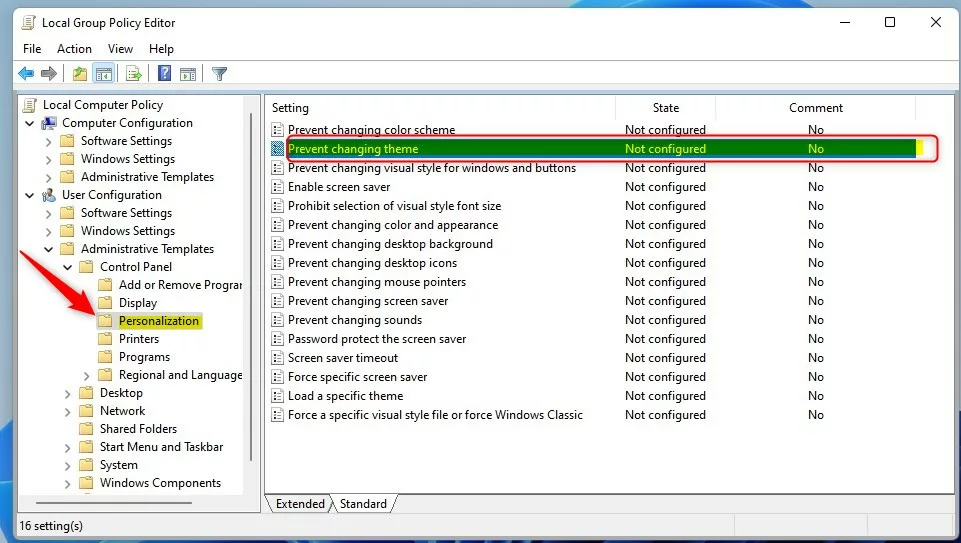
Task: Expand the Start Menu and Taskbar node
Action: pos(67,448)
